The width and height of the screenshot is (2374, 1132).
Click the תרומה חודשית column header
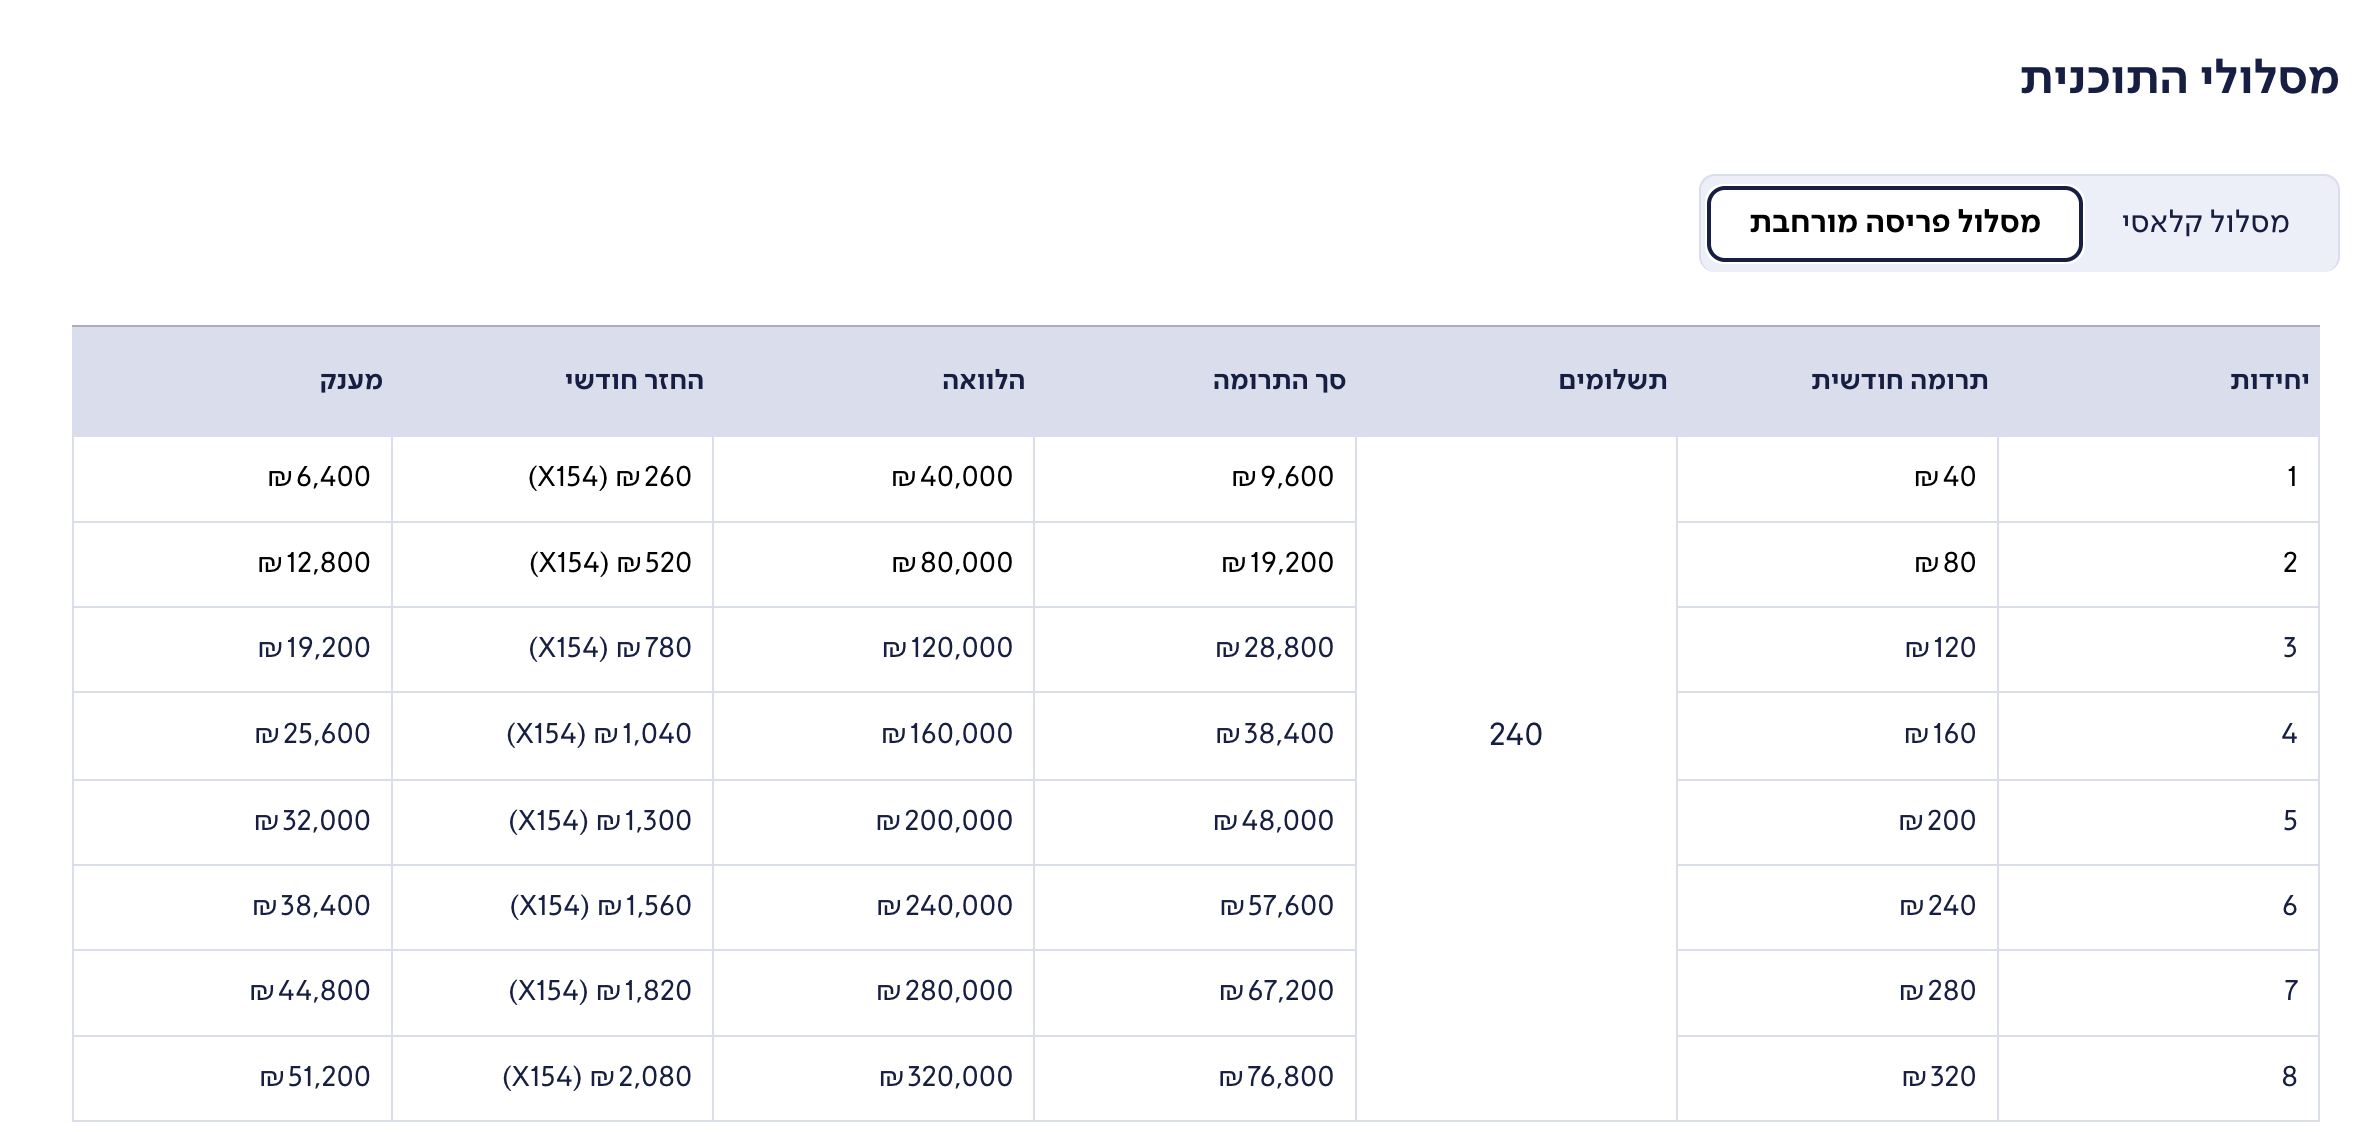tap(1899, 381)
